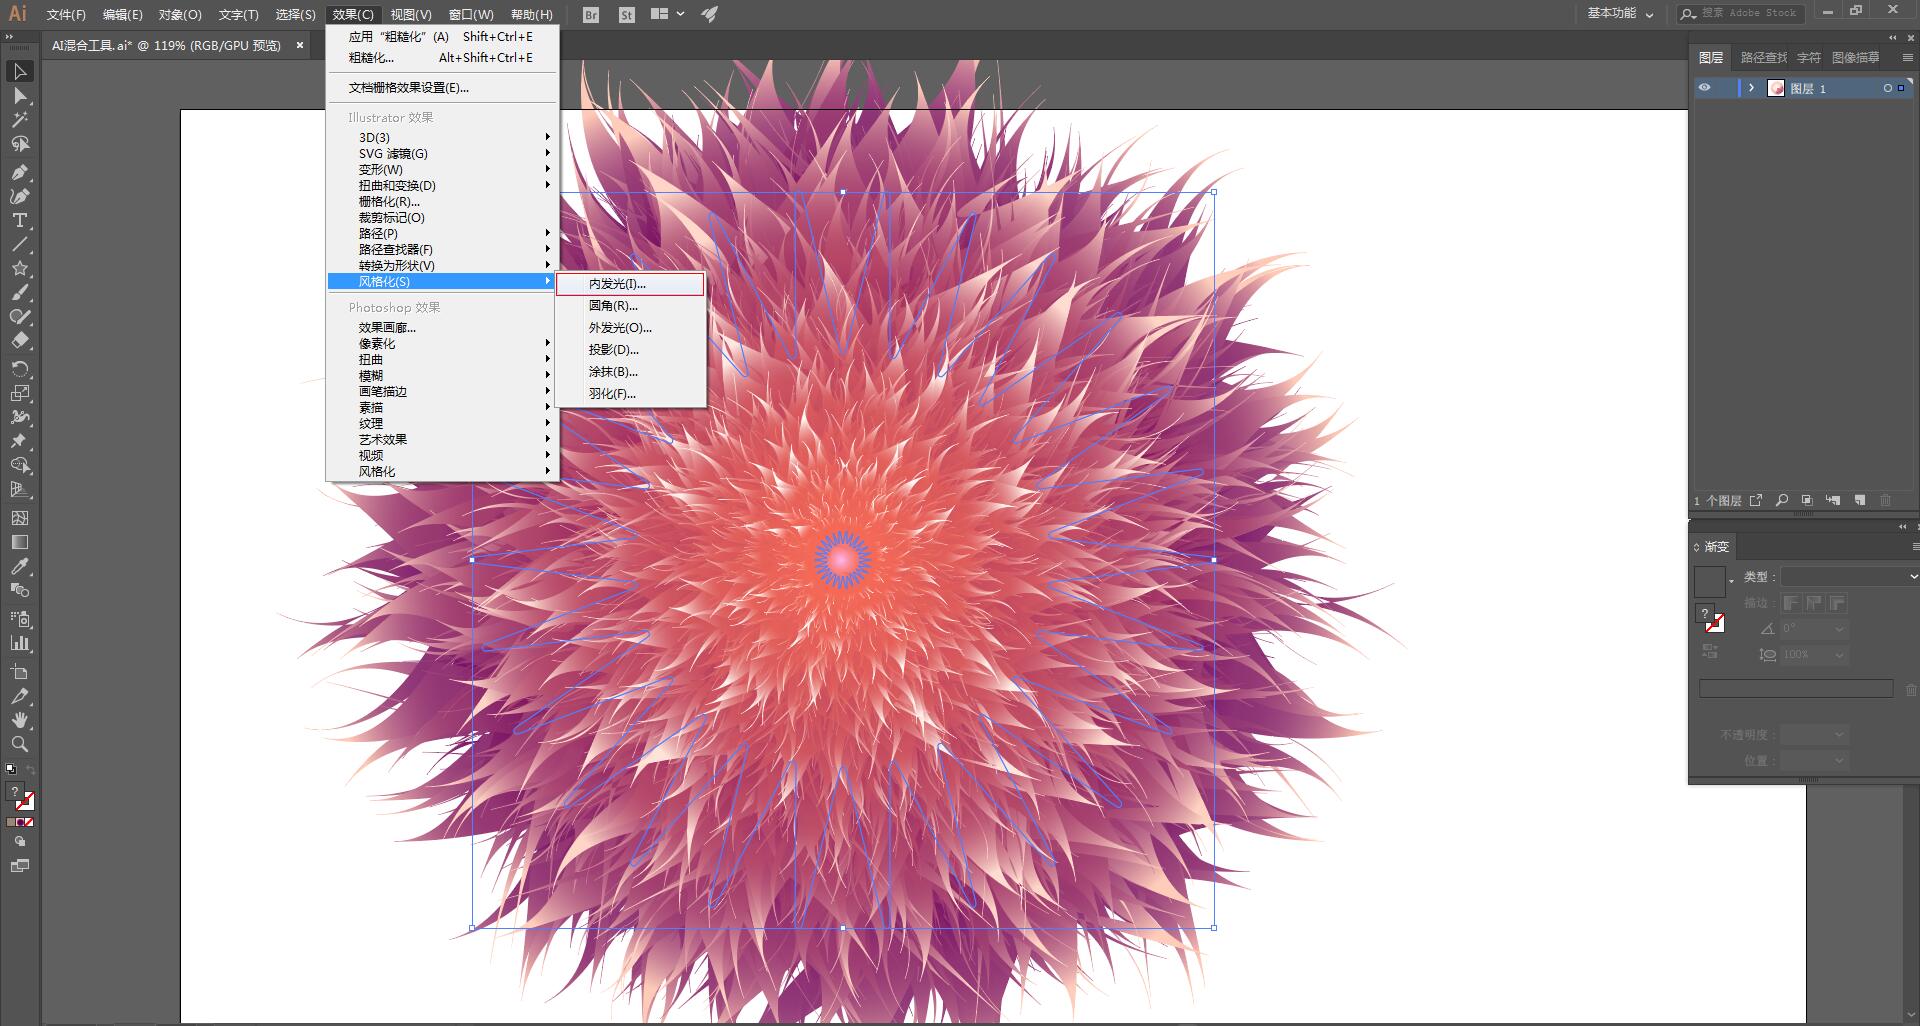
Task: Select the Symbol Sprayer tool
Action: pyautogui.click(x=20, y=619)
